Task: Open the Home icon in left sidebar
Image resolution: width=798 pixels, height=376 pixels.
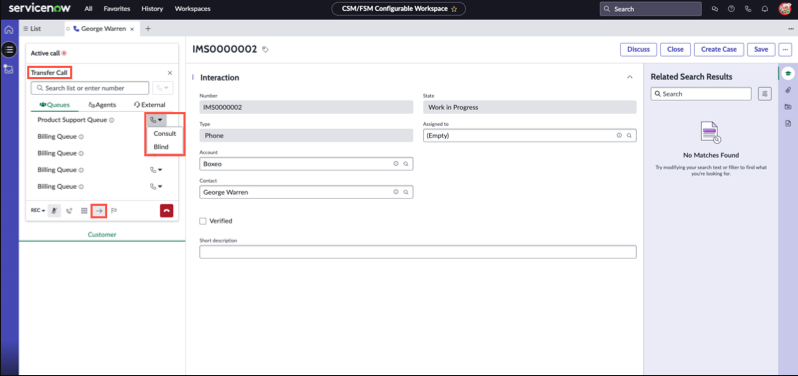Action: [9, 30]
